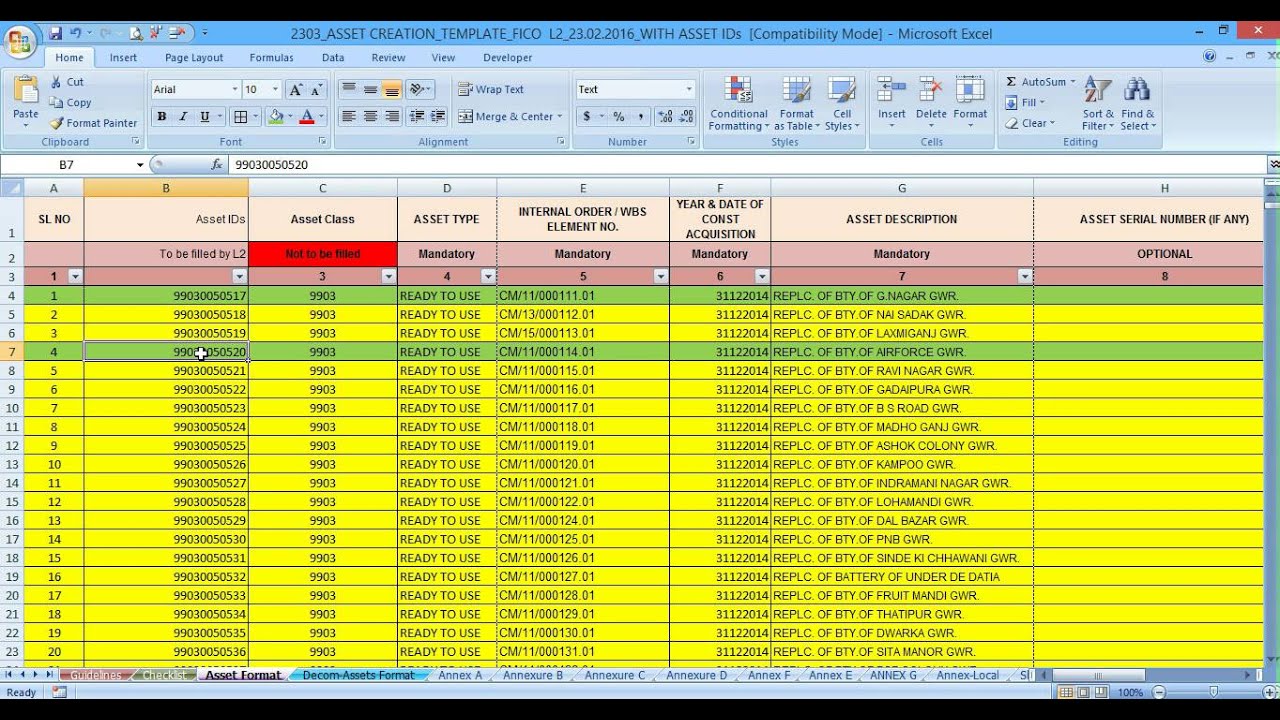Click the Zoom slider in status bar
This screenshot has width=1280, height=720.
pyautogui.click(x=1213, y=692)
